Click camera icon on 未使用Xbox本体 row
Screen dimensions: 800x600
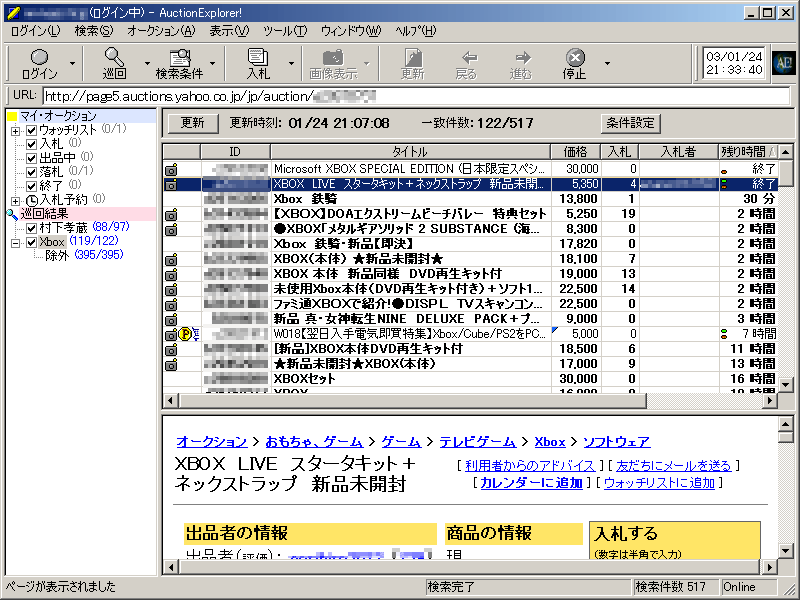[171, 290]
